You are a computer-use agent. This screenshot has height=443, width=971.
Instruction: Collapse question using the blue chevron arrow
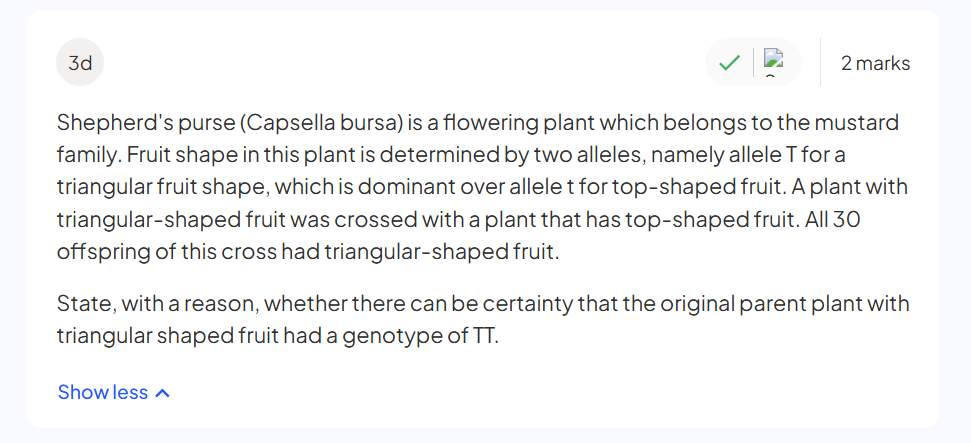[x=162, y=393]
